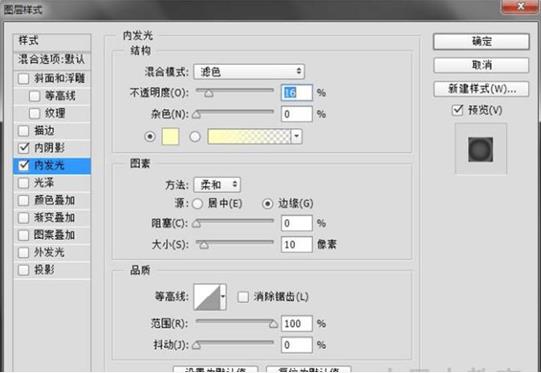This screenshot has width=541, height=373.
Task: Click the yellow glow color swatch
Action: coord(170,137)
